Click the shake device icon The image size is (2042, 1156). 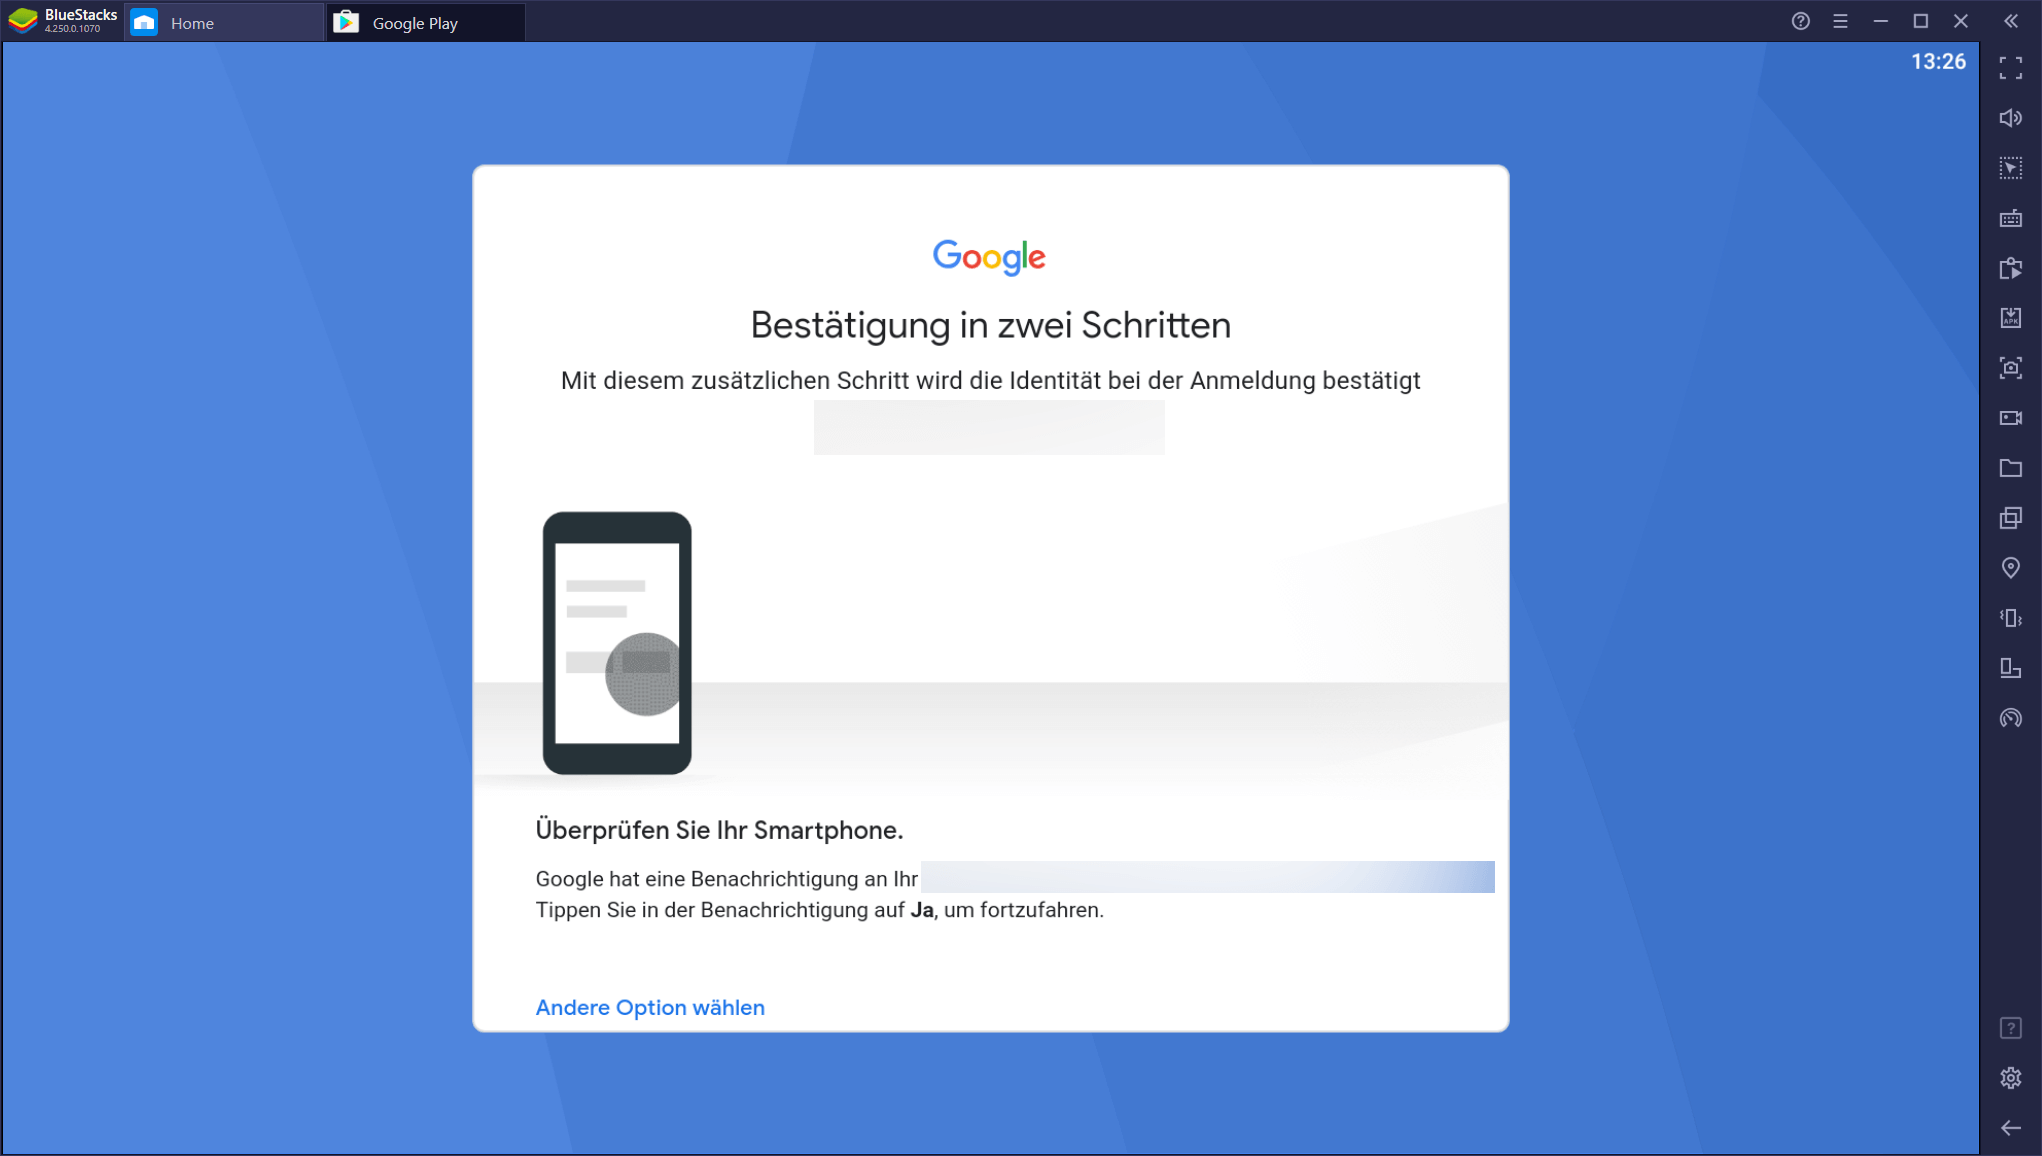coord(2010,618)
